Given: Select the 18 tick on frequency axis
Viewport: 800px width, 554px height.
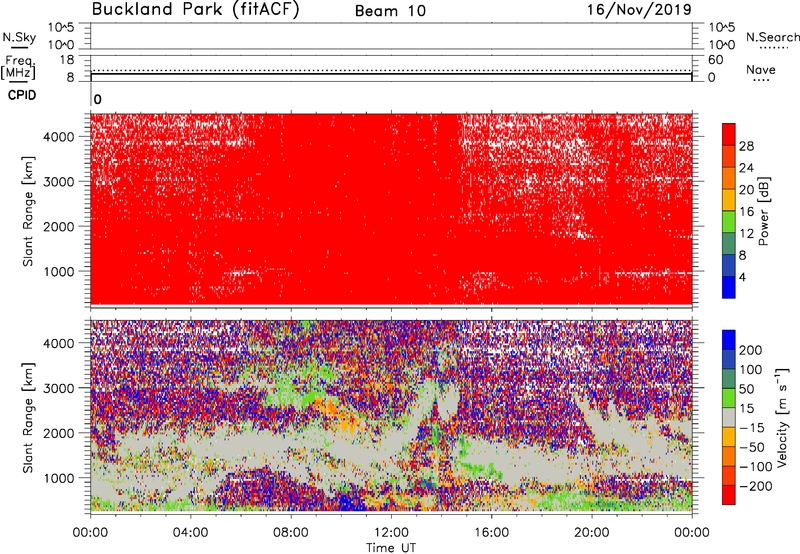Looking at the screenshot, I should pyautogui.click(x=67, y=60).
